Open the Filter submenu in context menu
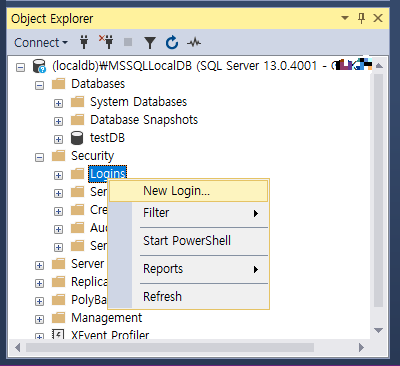The height and width of the screenshot is (366, 400). click(188, 213)
